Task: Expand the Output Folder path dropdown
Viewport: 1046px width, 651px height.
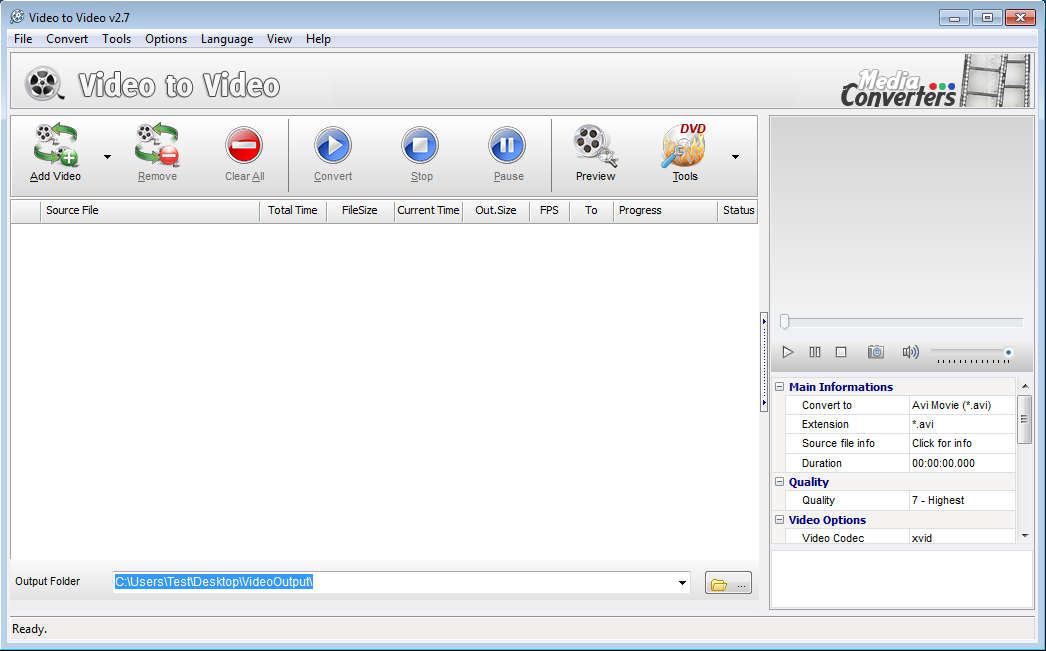Action: click(x=682, y=583)
